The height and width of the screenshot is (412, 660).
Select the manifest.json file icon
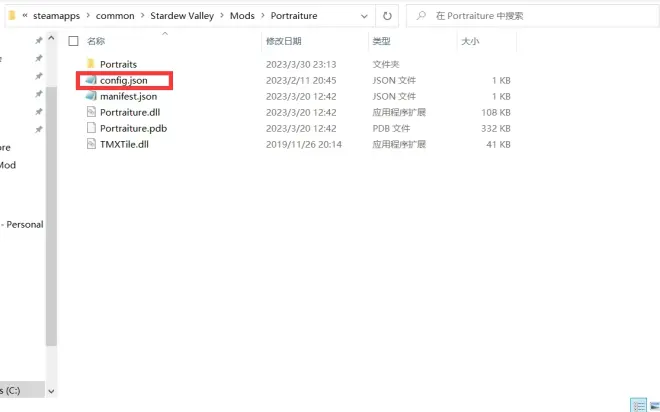tap(90, 96)
